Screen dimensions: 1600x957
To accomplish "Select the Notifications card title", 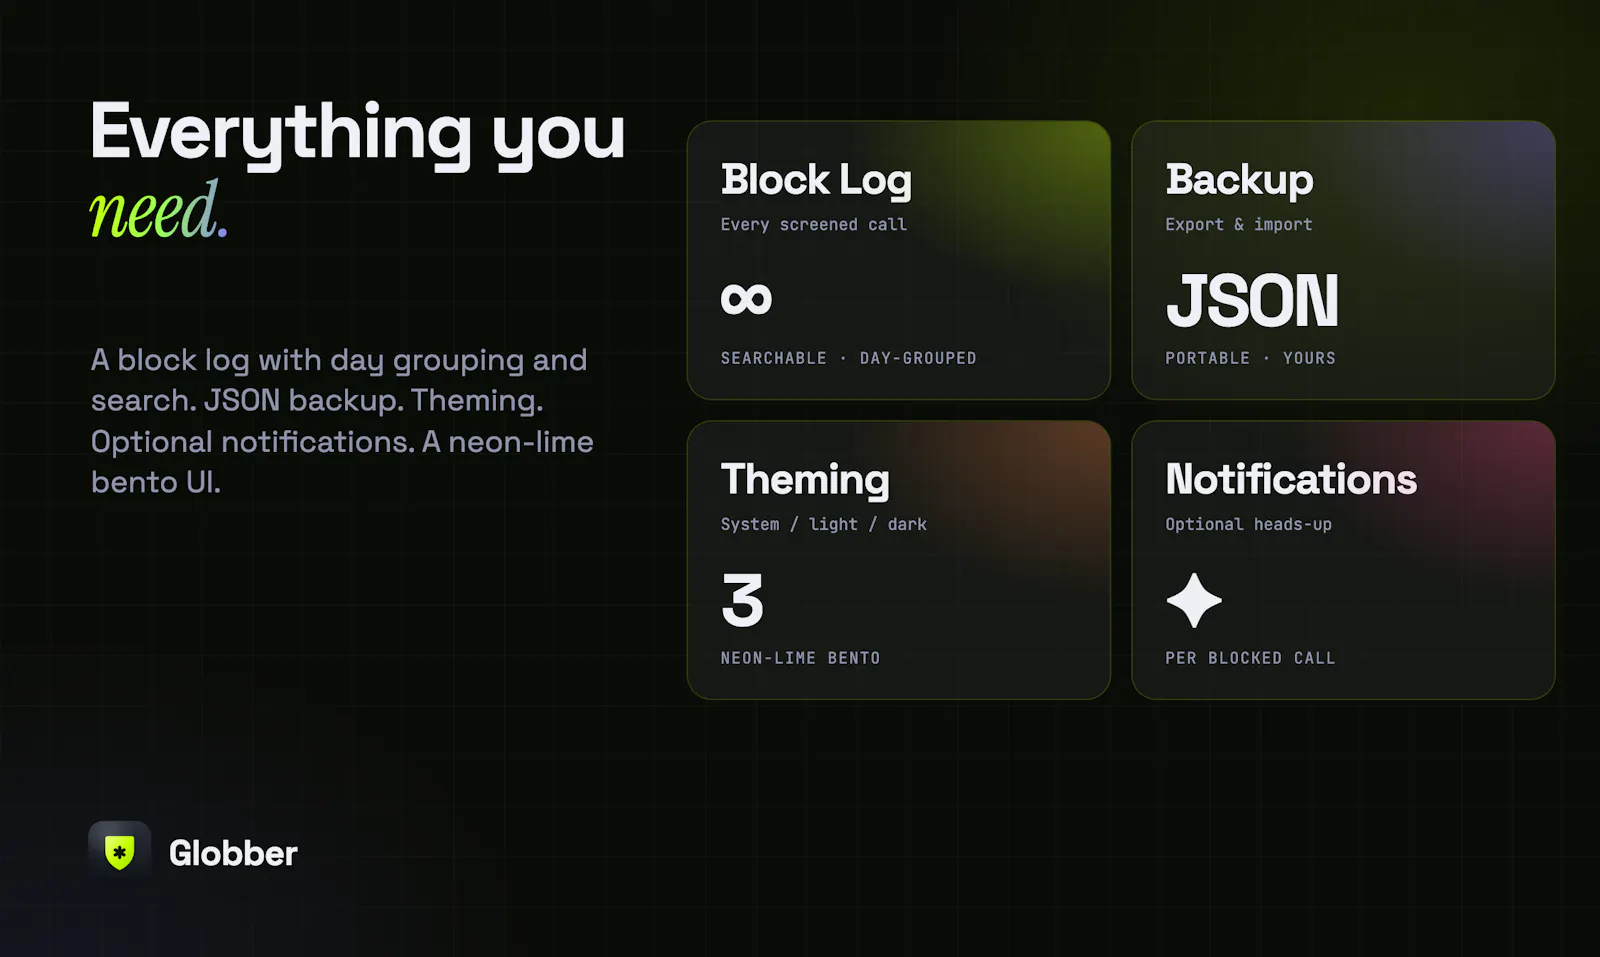I will [1291, 479].
